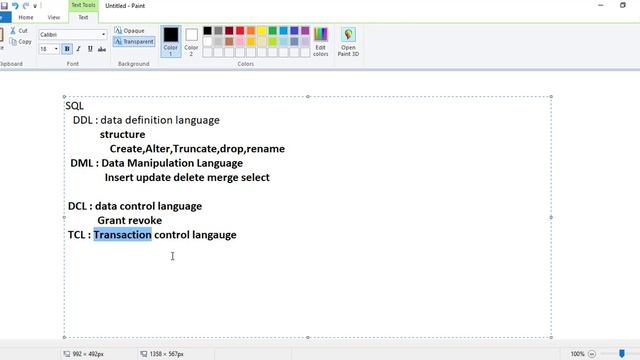Open the File menu tab

point(4,18)
